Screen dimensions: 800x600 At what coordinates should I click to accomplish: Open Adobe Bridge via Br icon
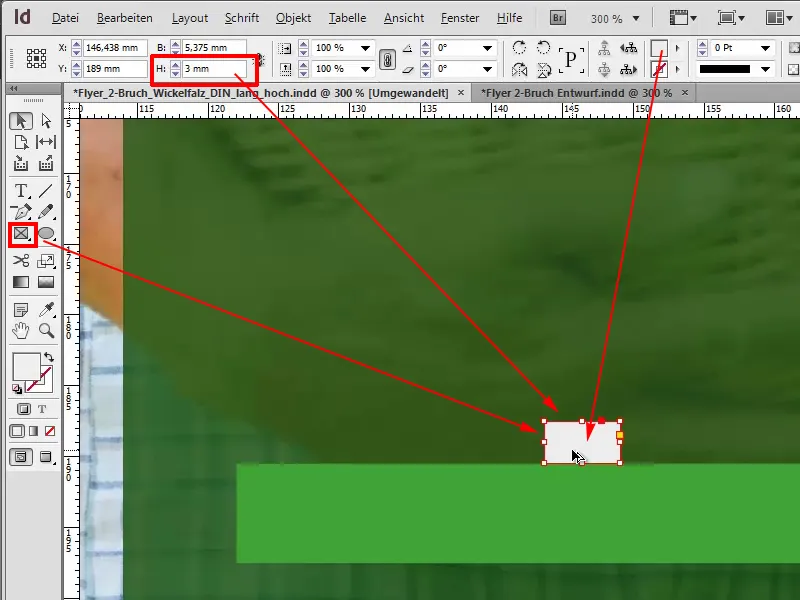(558, 18)
